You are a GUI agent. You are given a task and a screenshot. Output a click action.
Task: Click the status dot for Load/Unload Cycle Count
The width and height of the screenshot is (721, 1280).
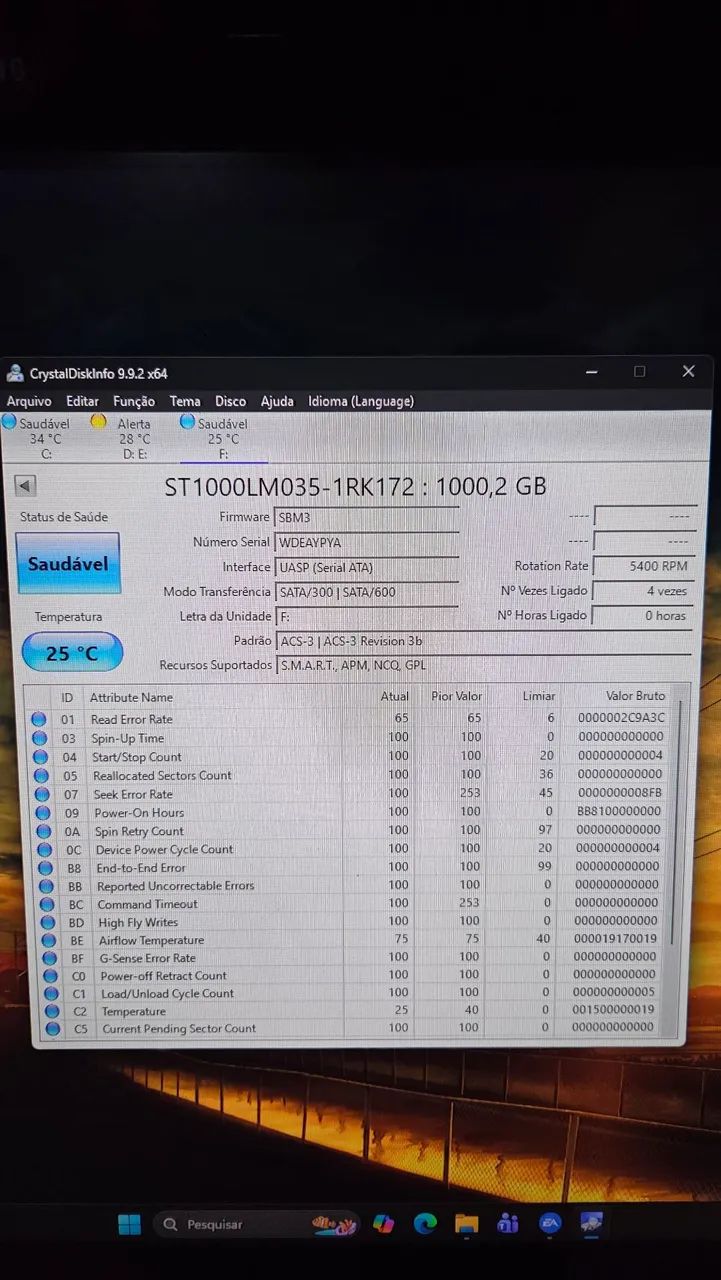click(52, 993)
